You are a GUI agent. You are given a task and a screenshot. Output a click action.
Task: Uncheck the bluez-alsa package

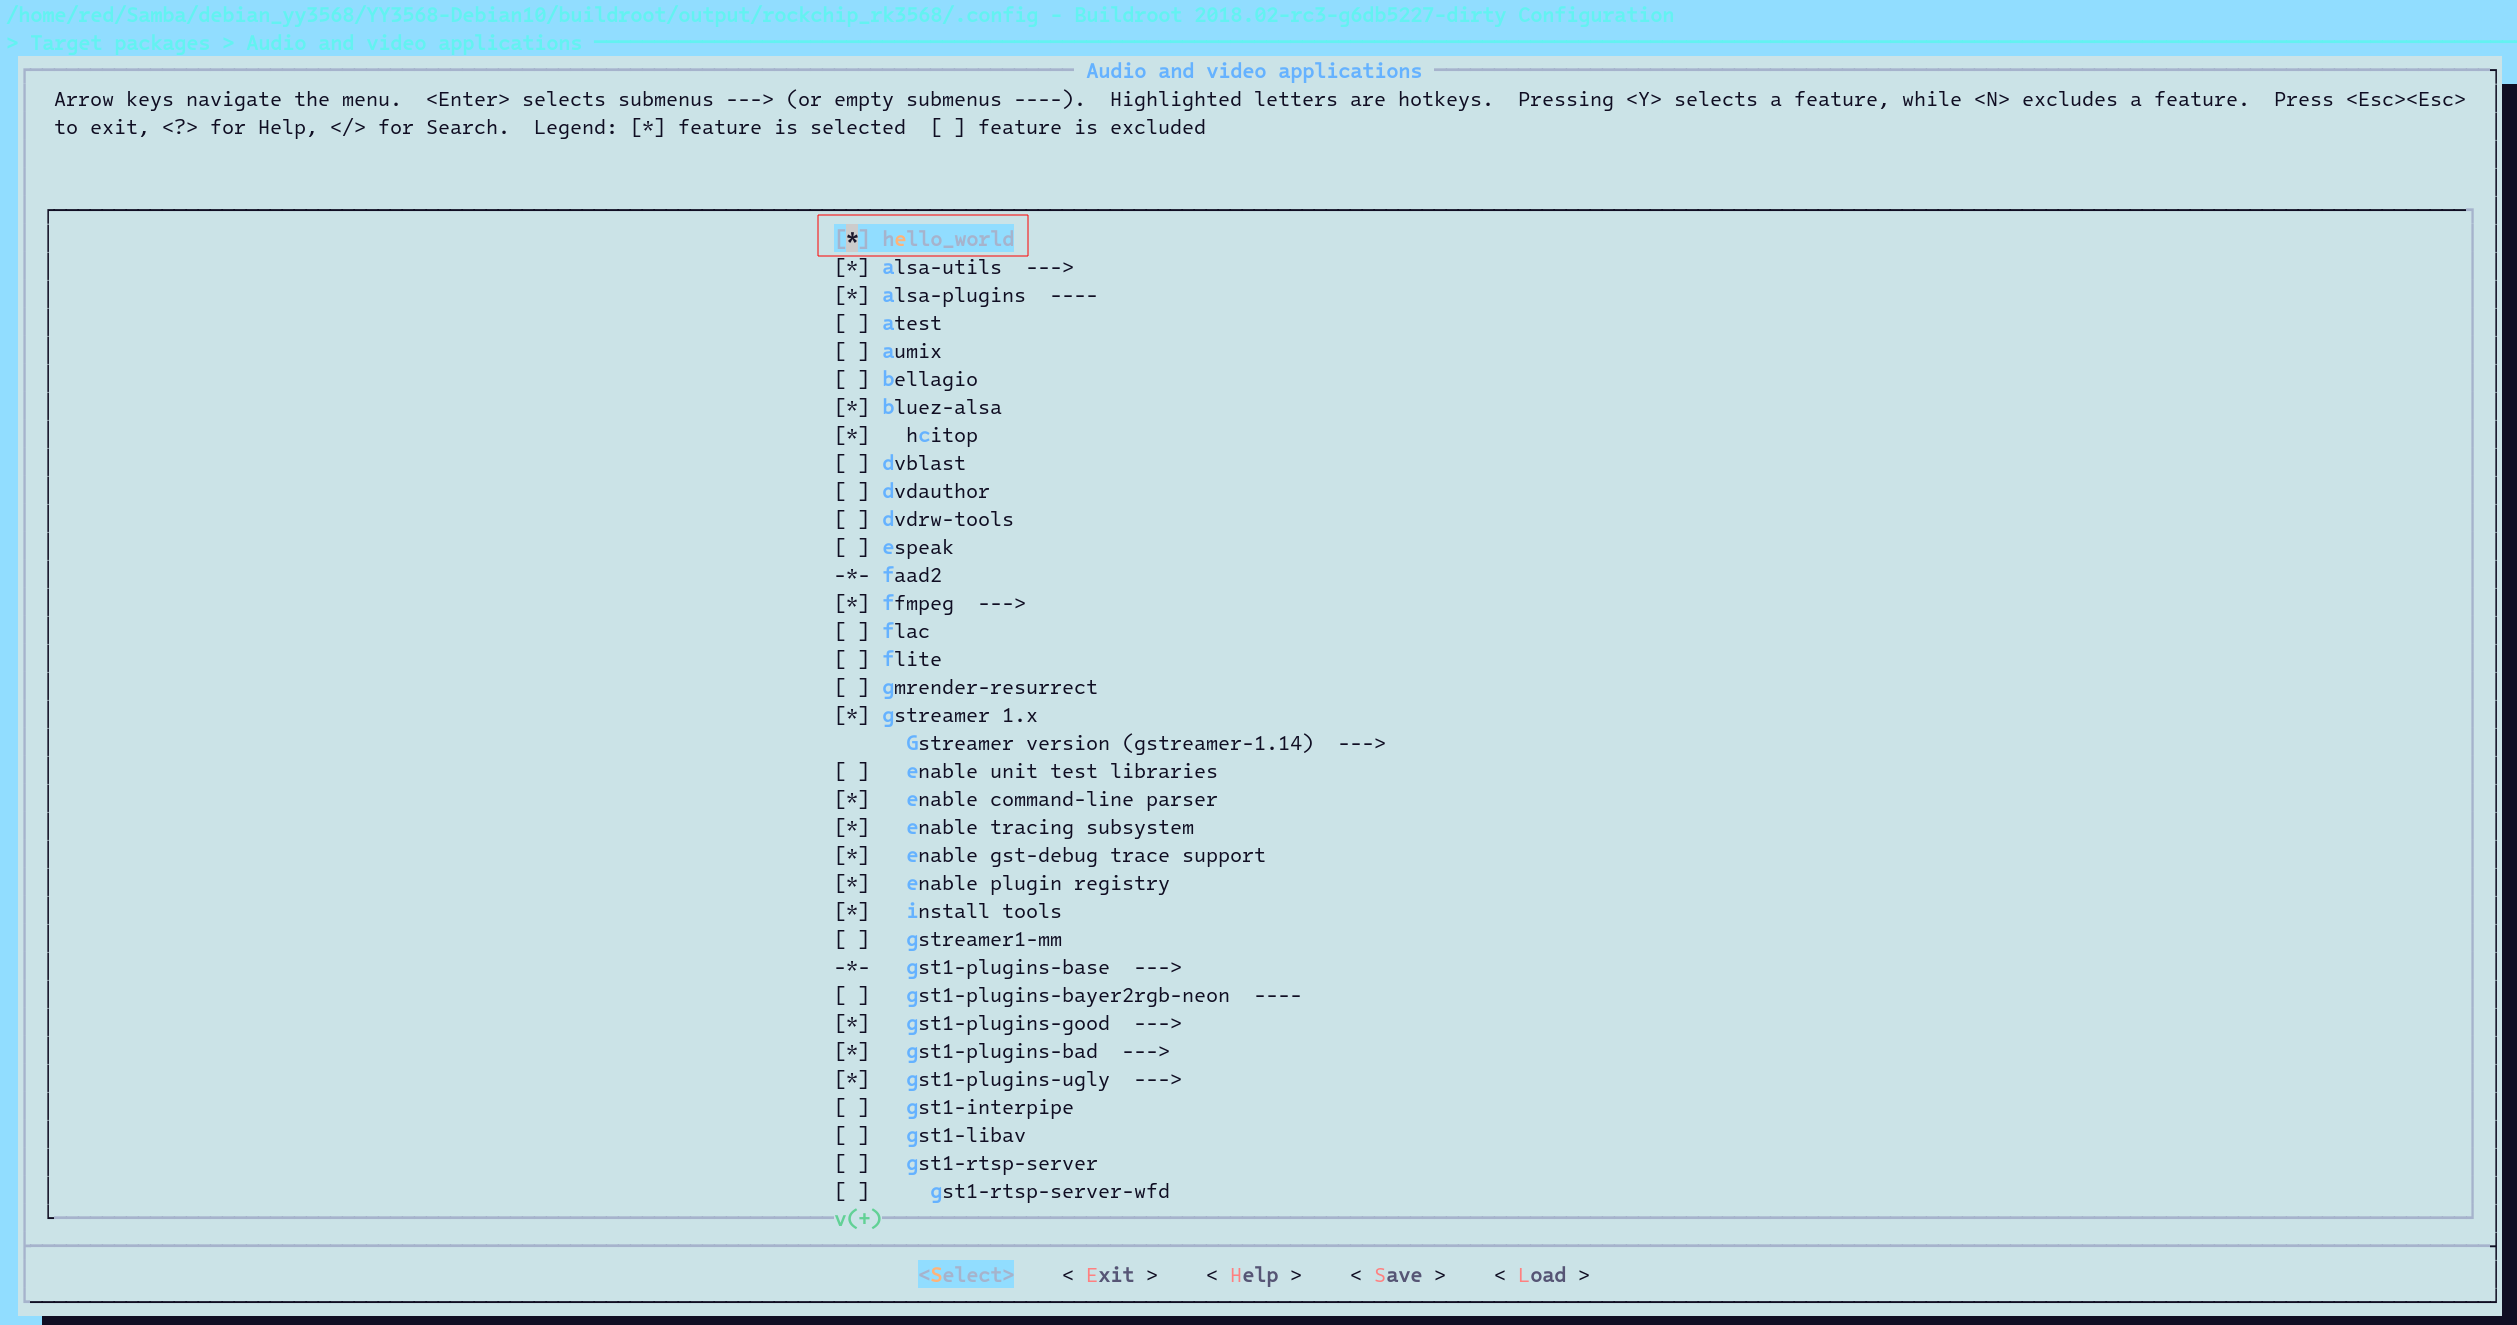point(851,408)
